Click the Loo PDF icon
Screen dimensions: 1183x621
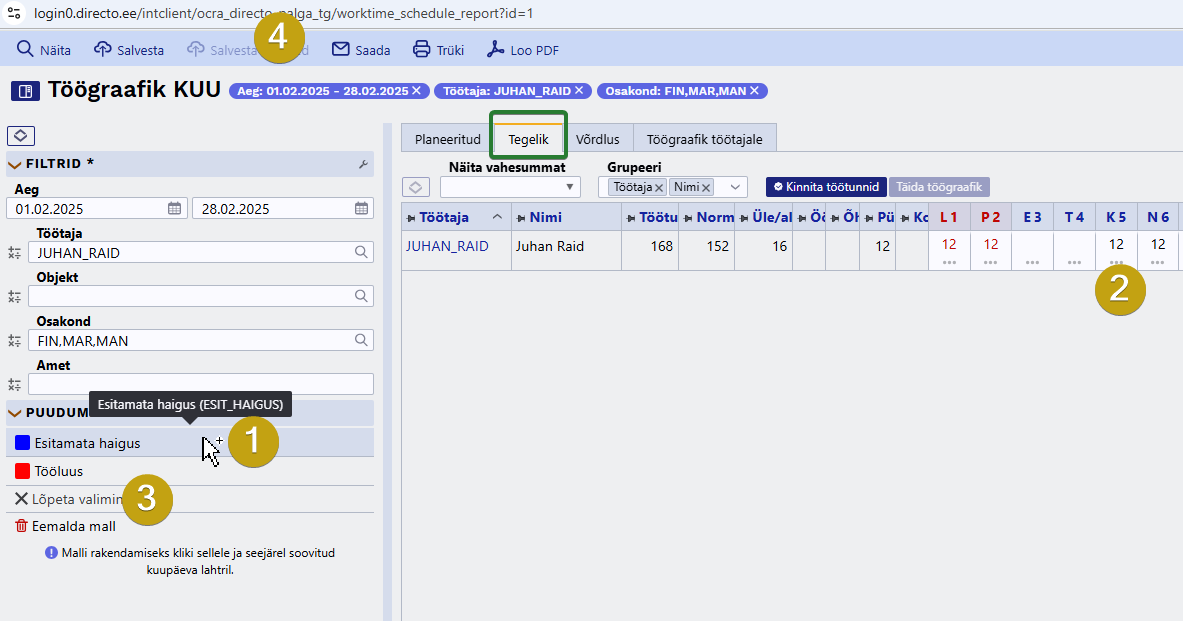pyautogui.click(x=496, y=49)
